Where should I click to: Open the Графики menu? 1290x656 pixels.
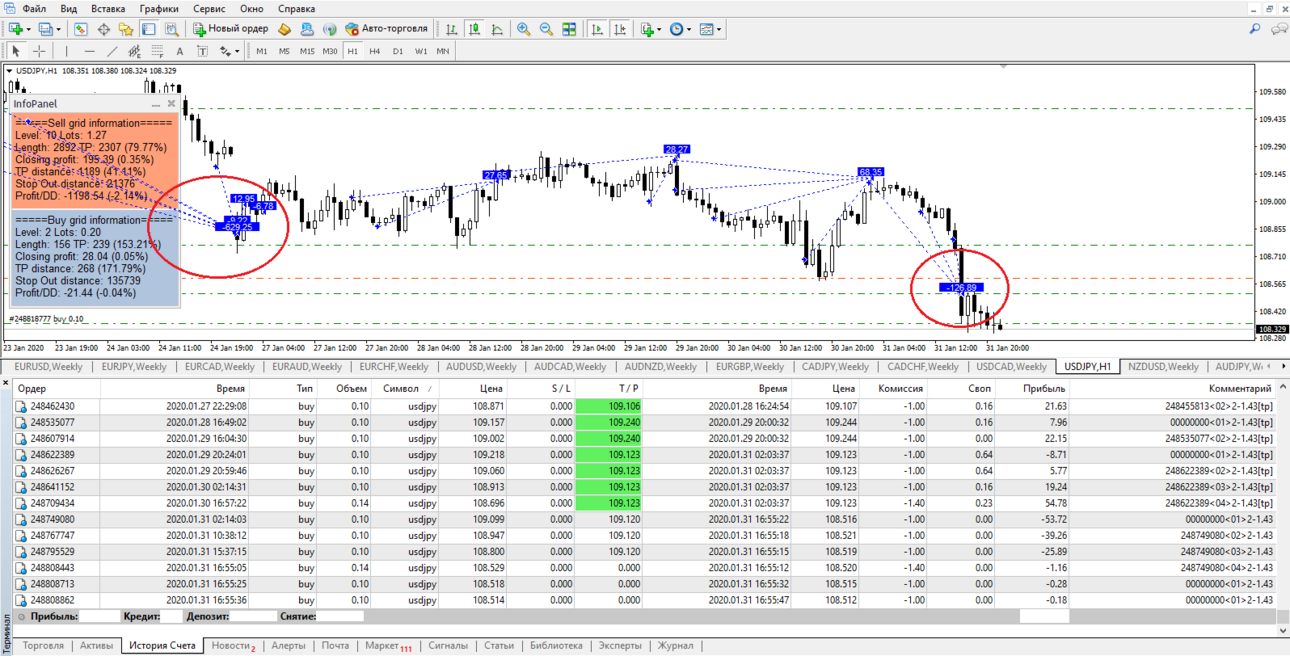[159, 8]
